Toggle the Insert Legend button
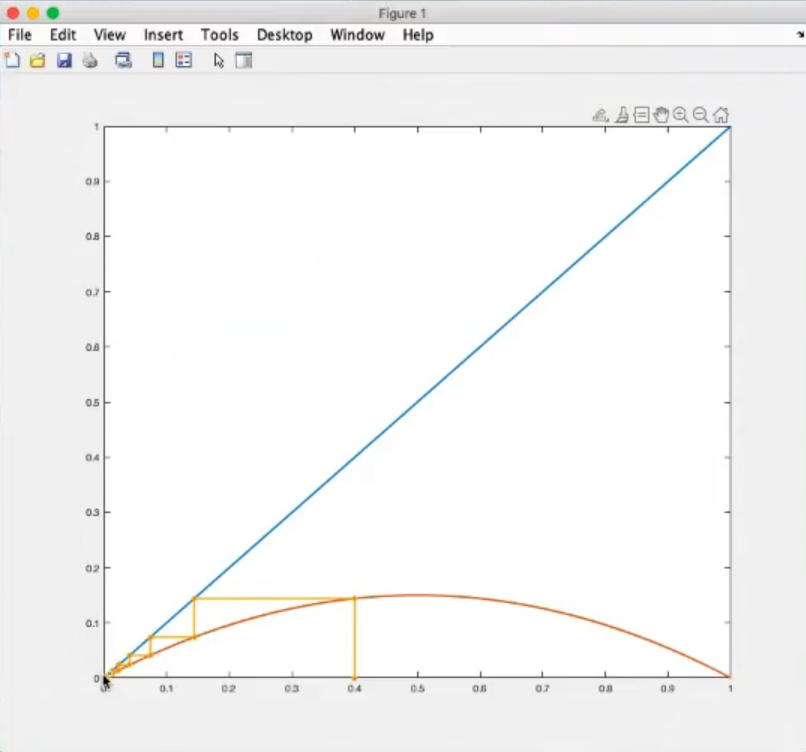Image resolution: width=806 pixels, height=752 pixels. click(x=183, y=61)
